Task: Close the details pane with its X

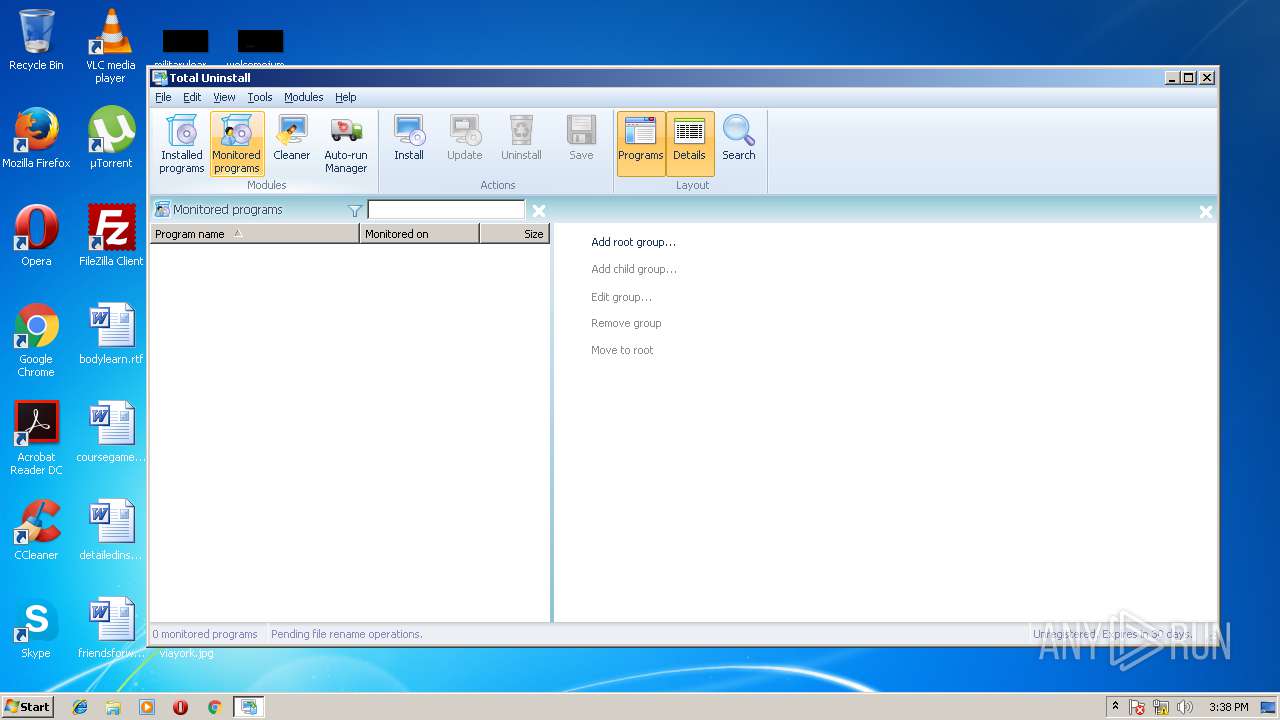Action: [1206, 212]
